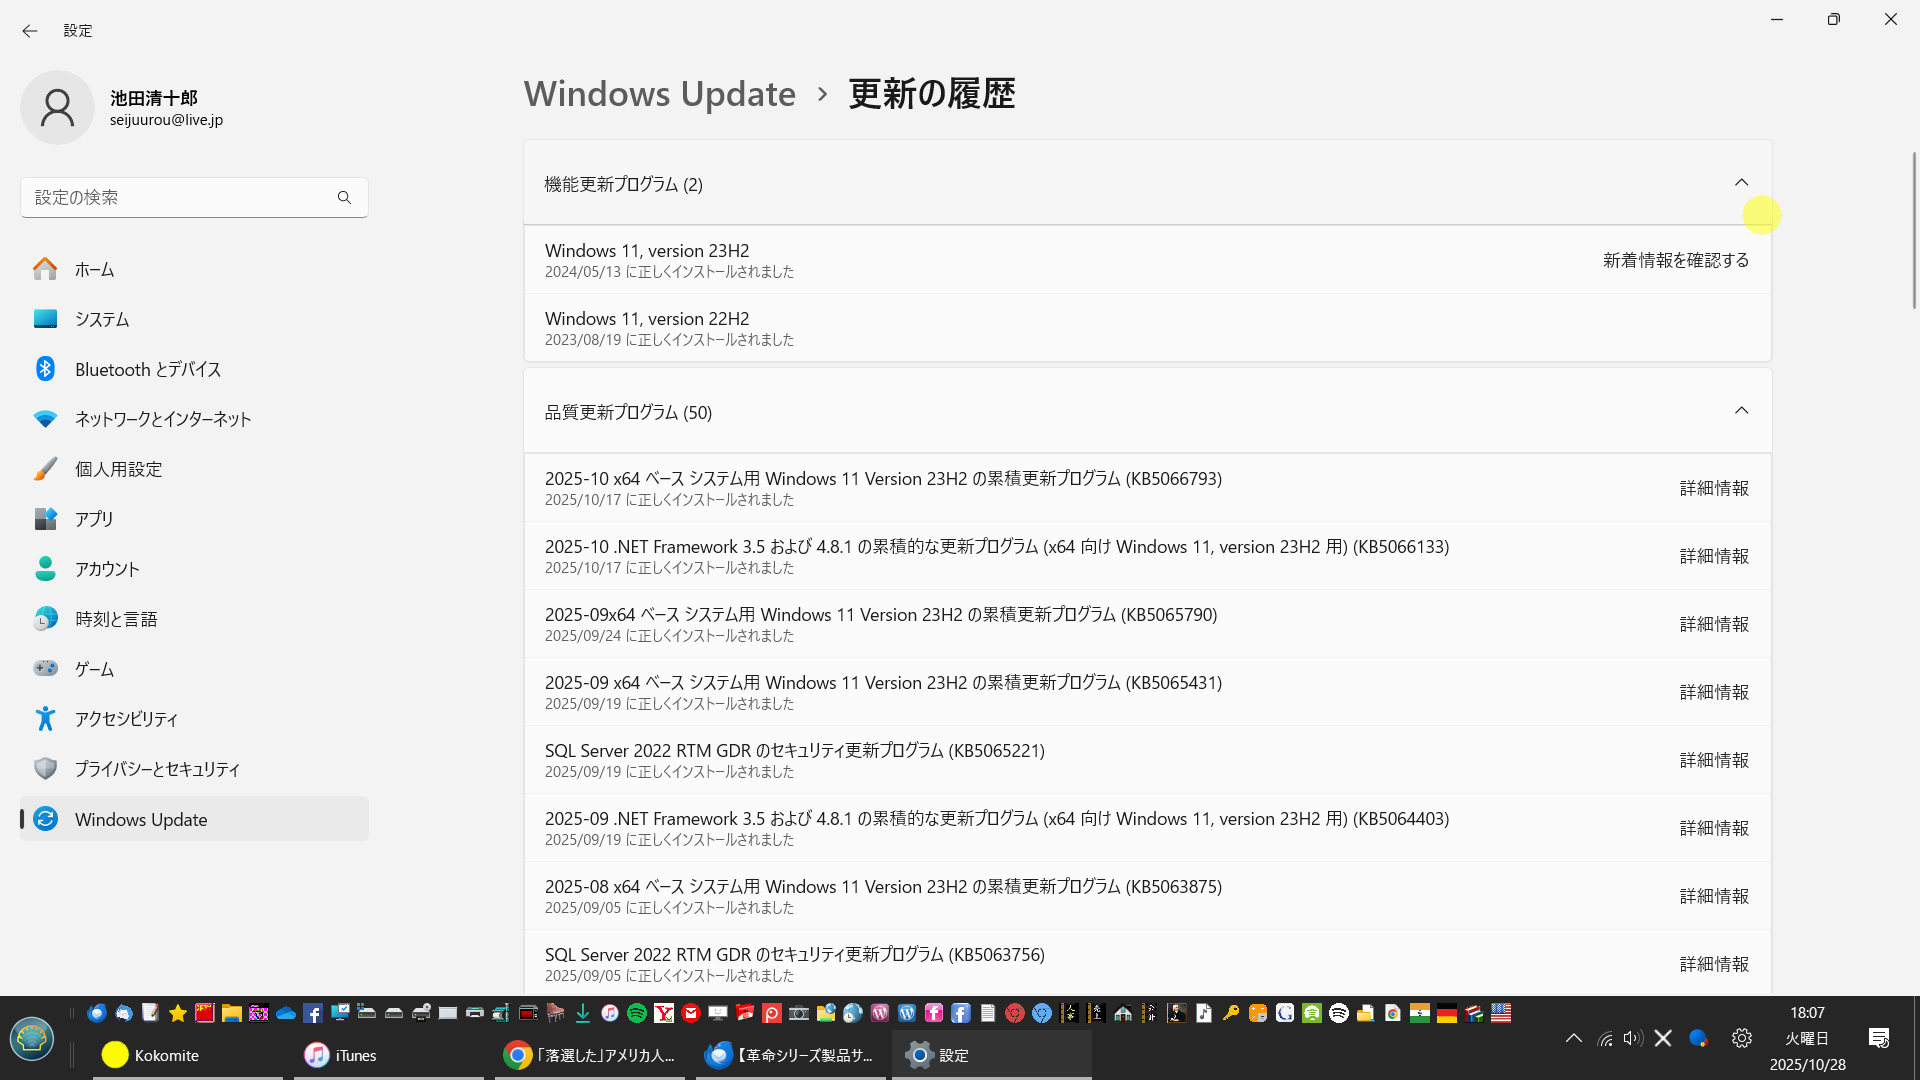The image size is (1920, 1080).
Task: Open 詳細情報 for KB5065431
Action: tap(1714, 692)
